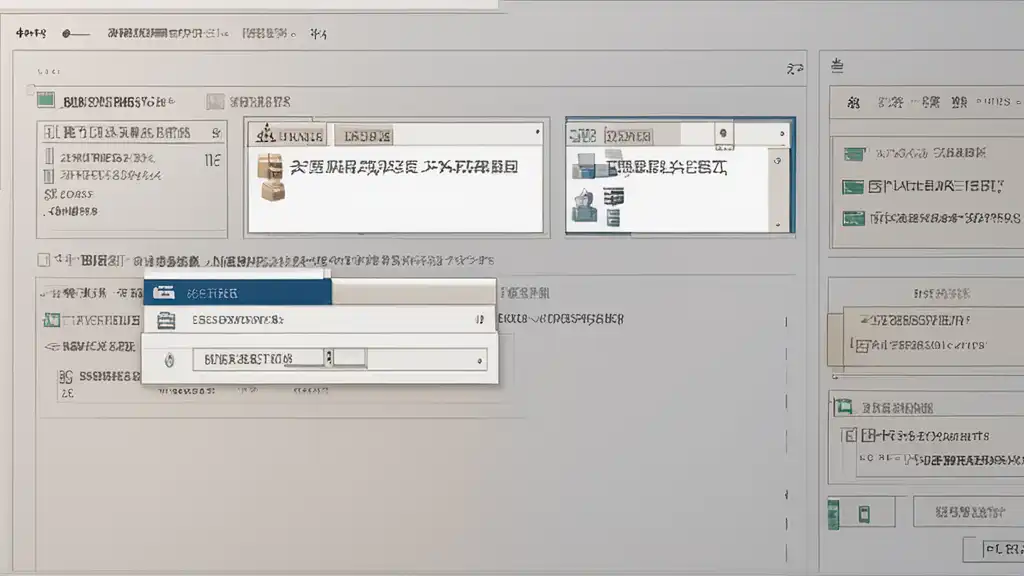This screenshot has height=576, width=1024.
Task: Click the down arrow of the blue-bordered panel's scrollbar
Action: (x=777, y=224)
